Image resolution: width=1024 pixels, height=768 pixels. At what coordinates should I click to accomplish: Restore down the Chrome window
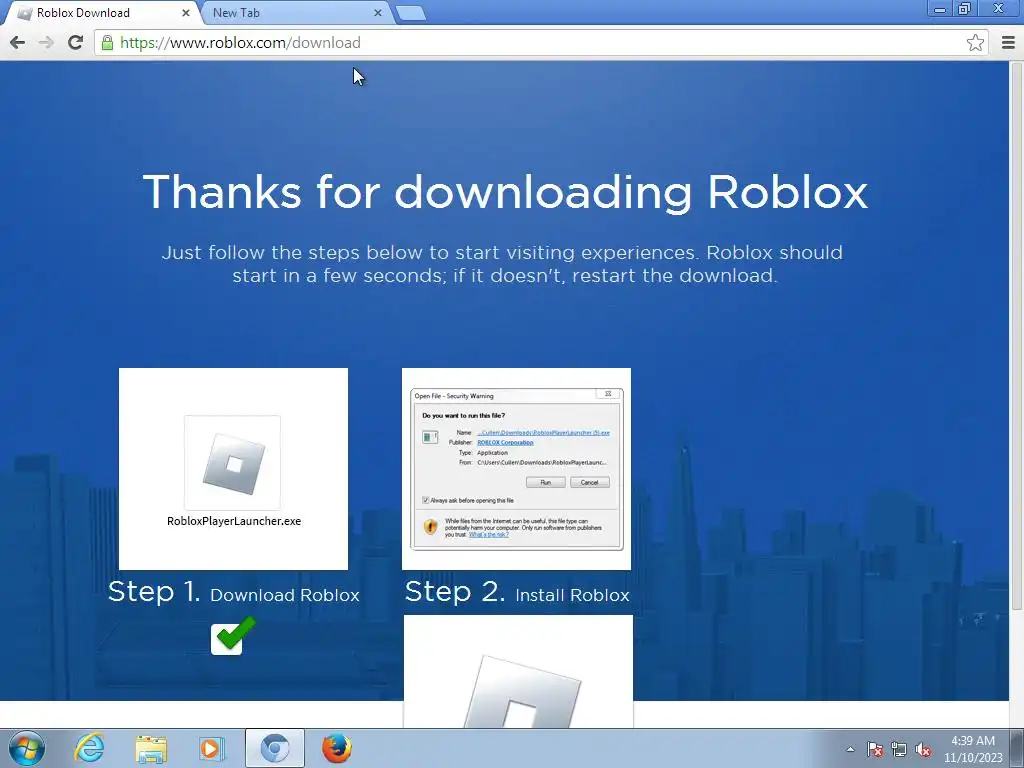coord(965,9)
